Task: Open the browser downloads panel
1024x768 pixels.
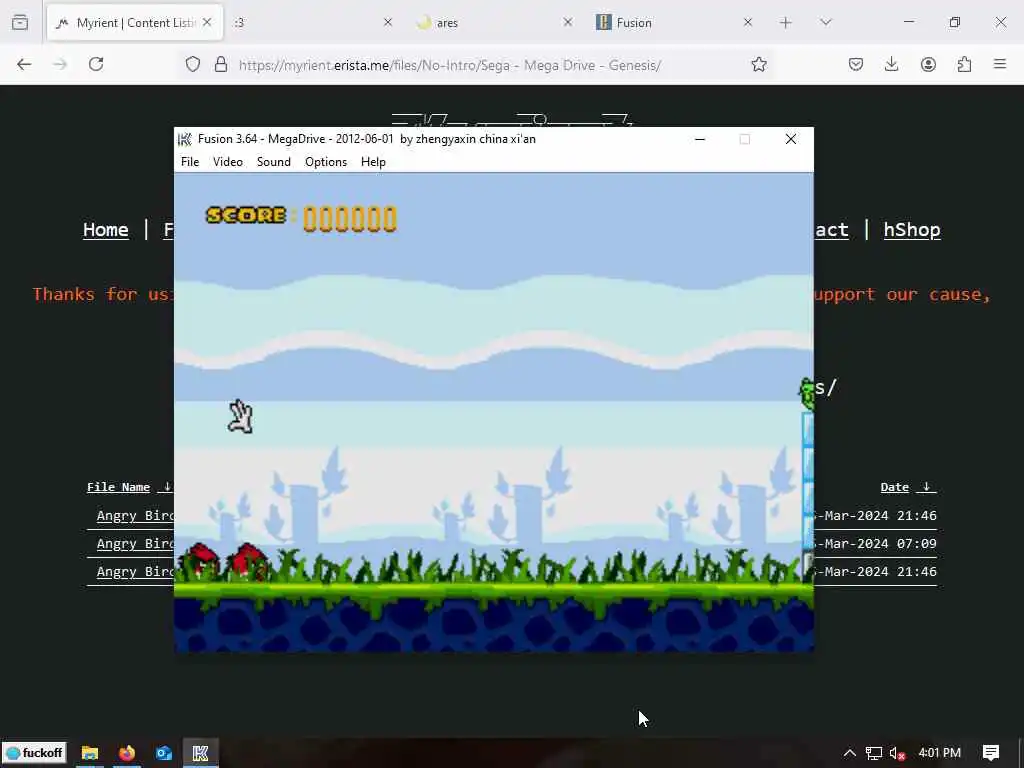Action: 891,64
